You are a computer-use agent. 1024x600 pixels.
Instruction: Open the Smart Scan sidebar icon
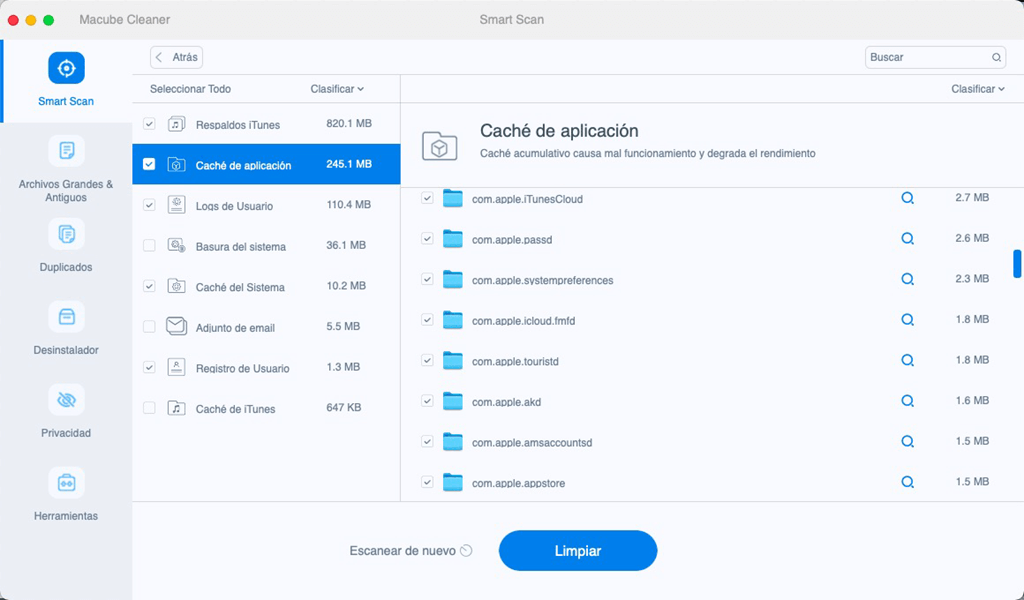(x=66, y=68)
